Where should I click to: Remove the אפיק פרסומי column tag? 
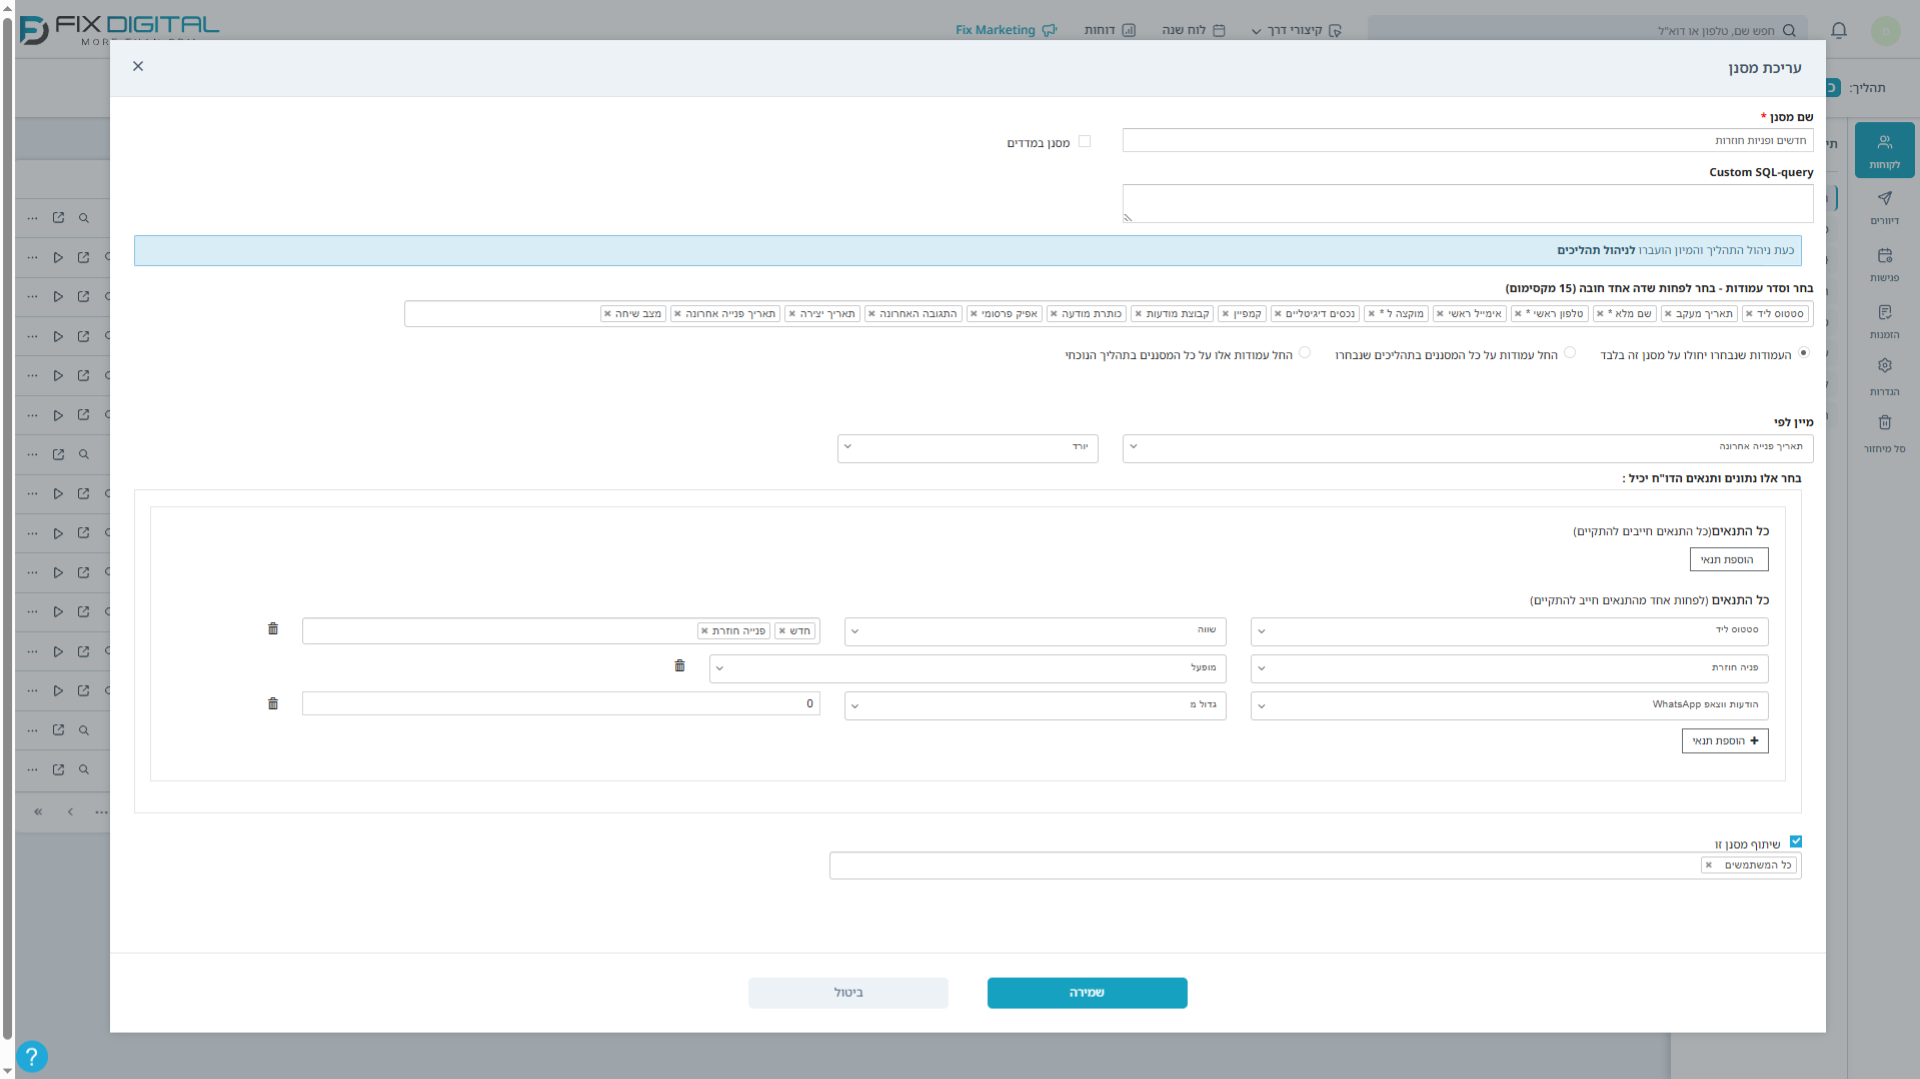point(974,314)
